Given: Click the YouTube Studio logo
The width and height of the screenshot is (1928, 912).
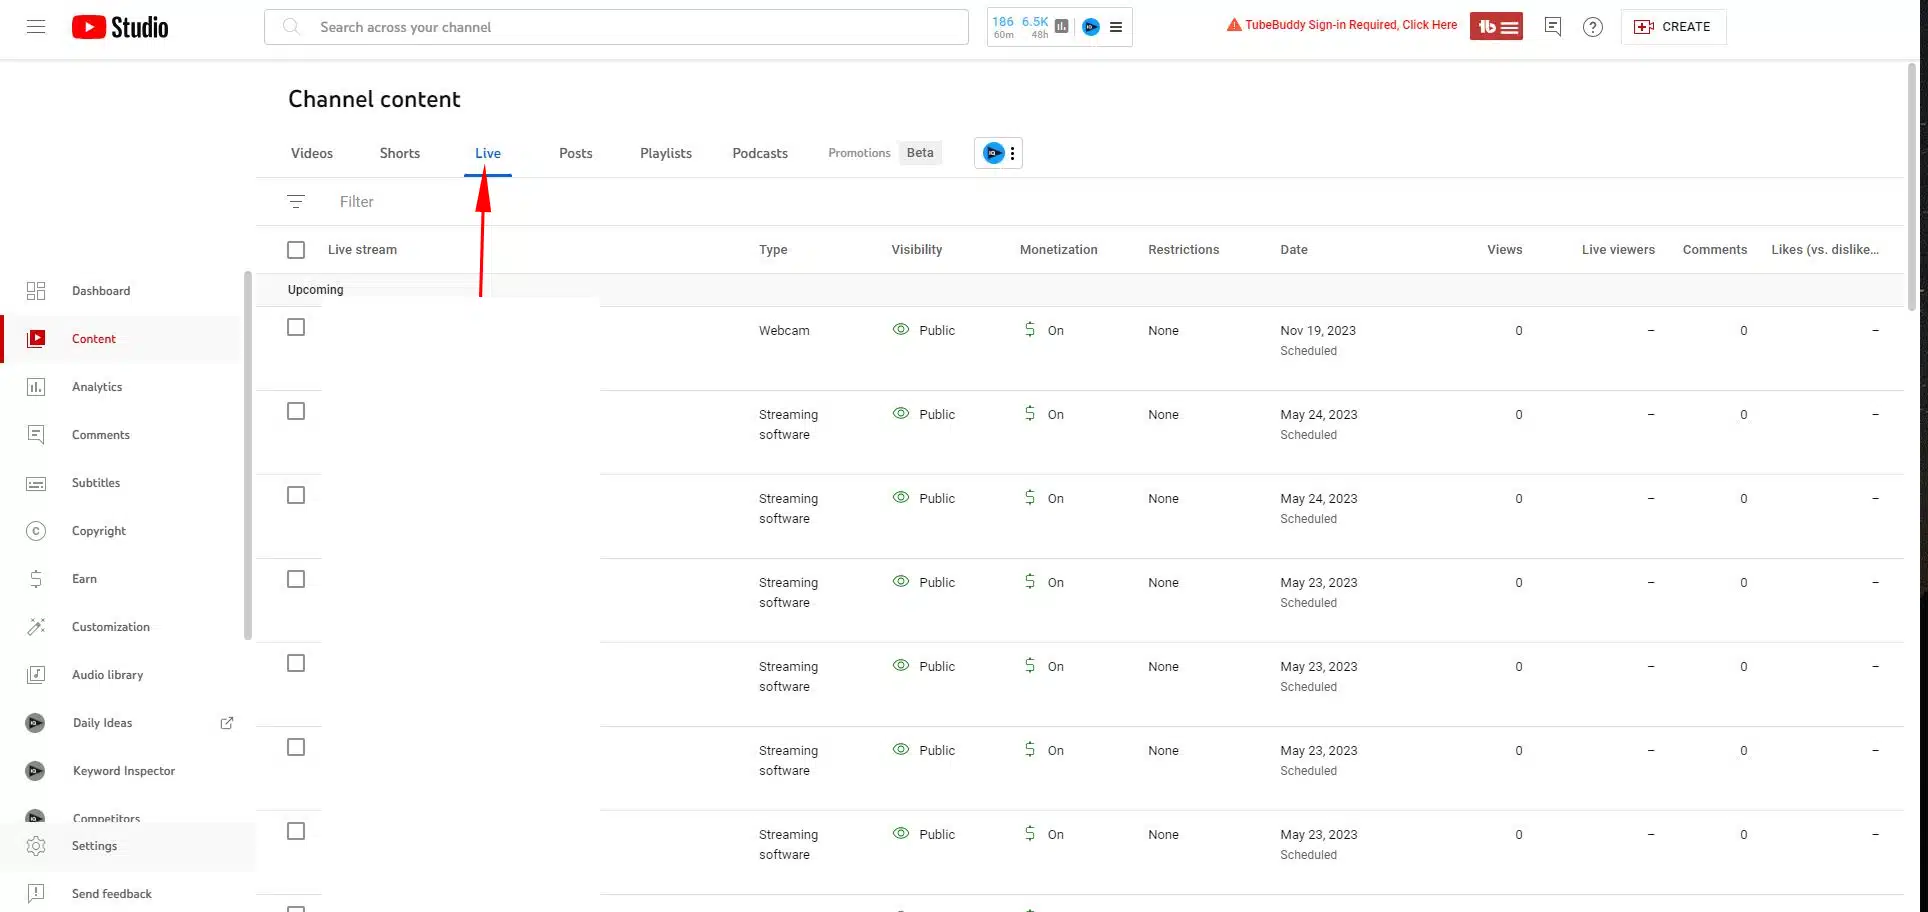Looking at the screenshot, I should tap(120, 27).
